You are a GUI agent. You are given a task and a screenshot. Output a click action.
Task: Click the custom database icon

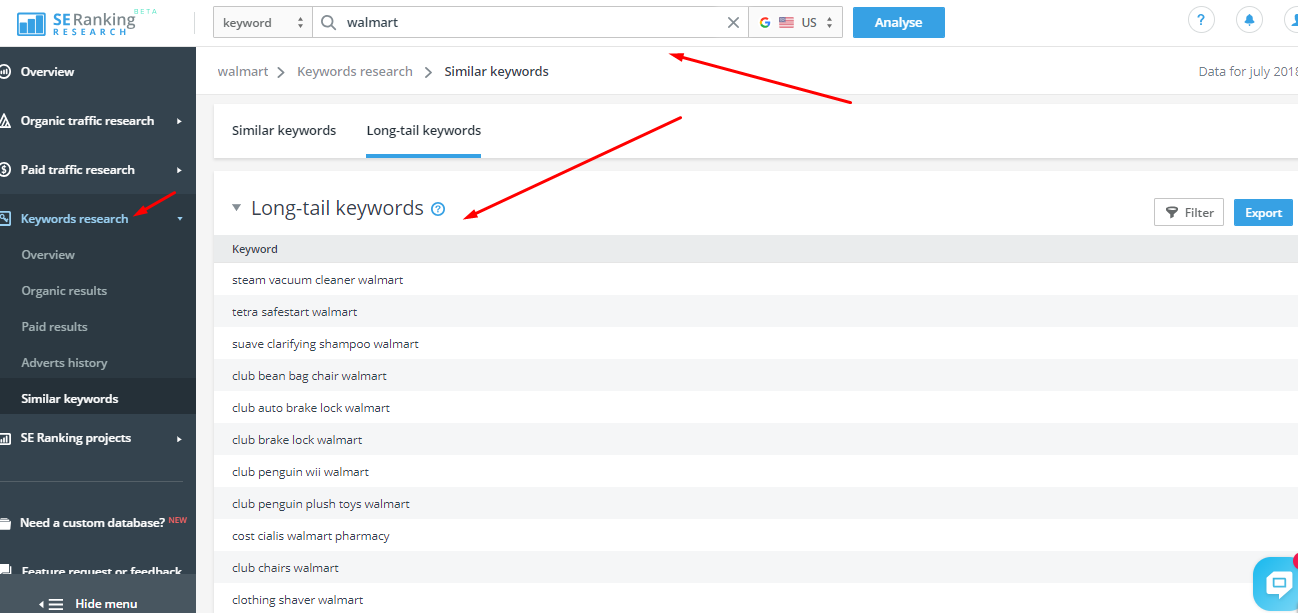point(5,523)
